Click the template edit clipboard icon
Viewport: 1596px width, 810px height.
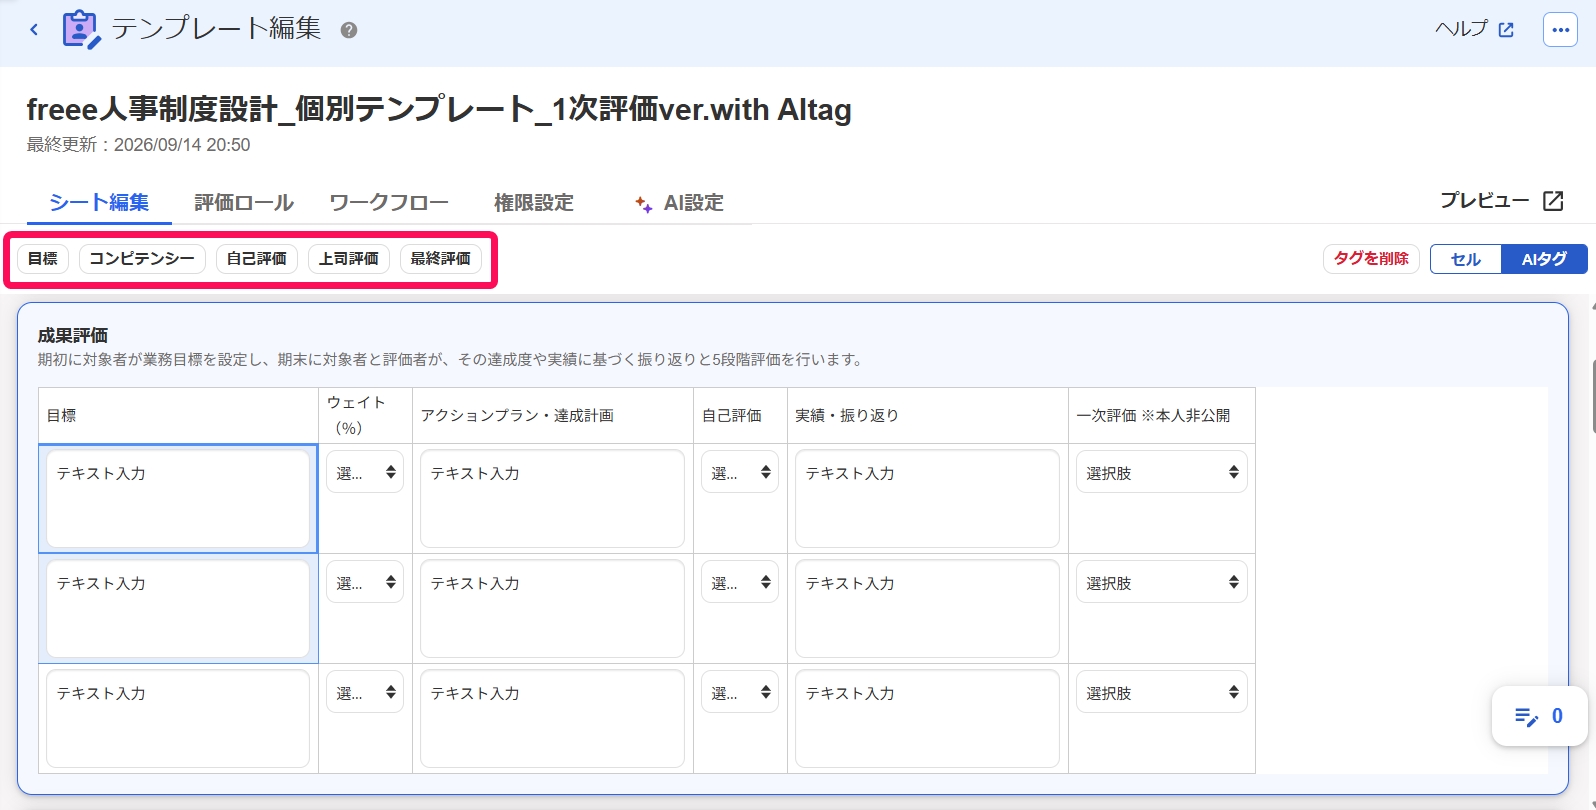coord(81,30)
